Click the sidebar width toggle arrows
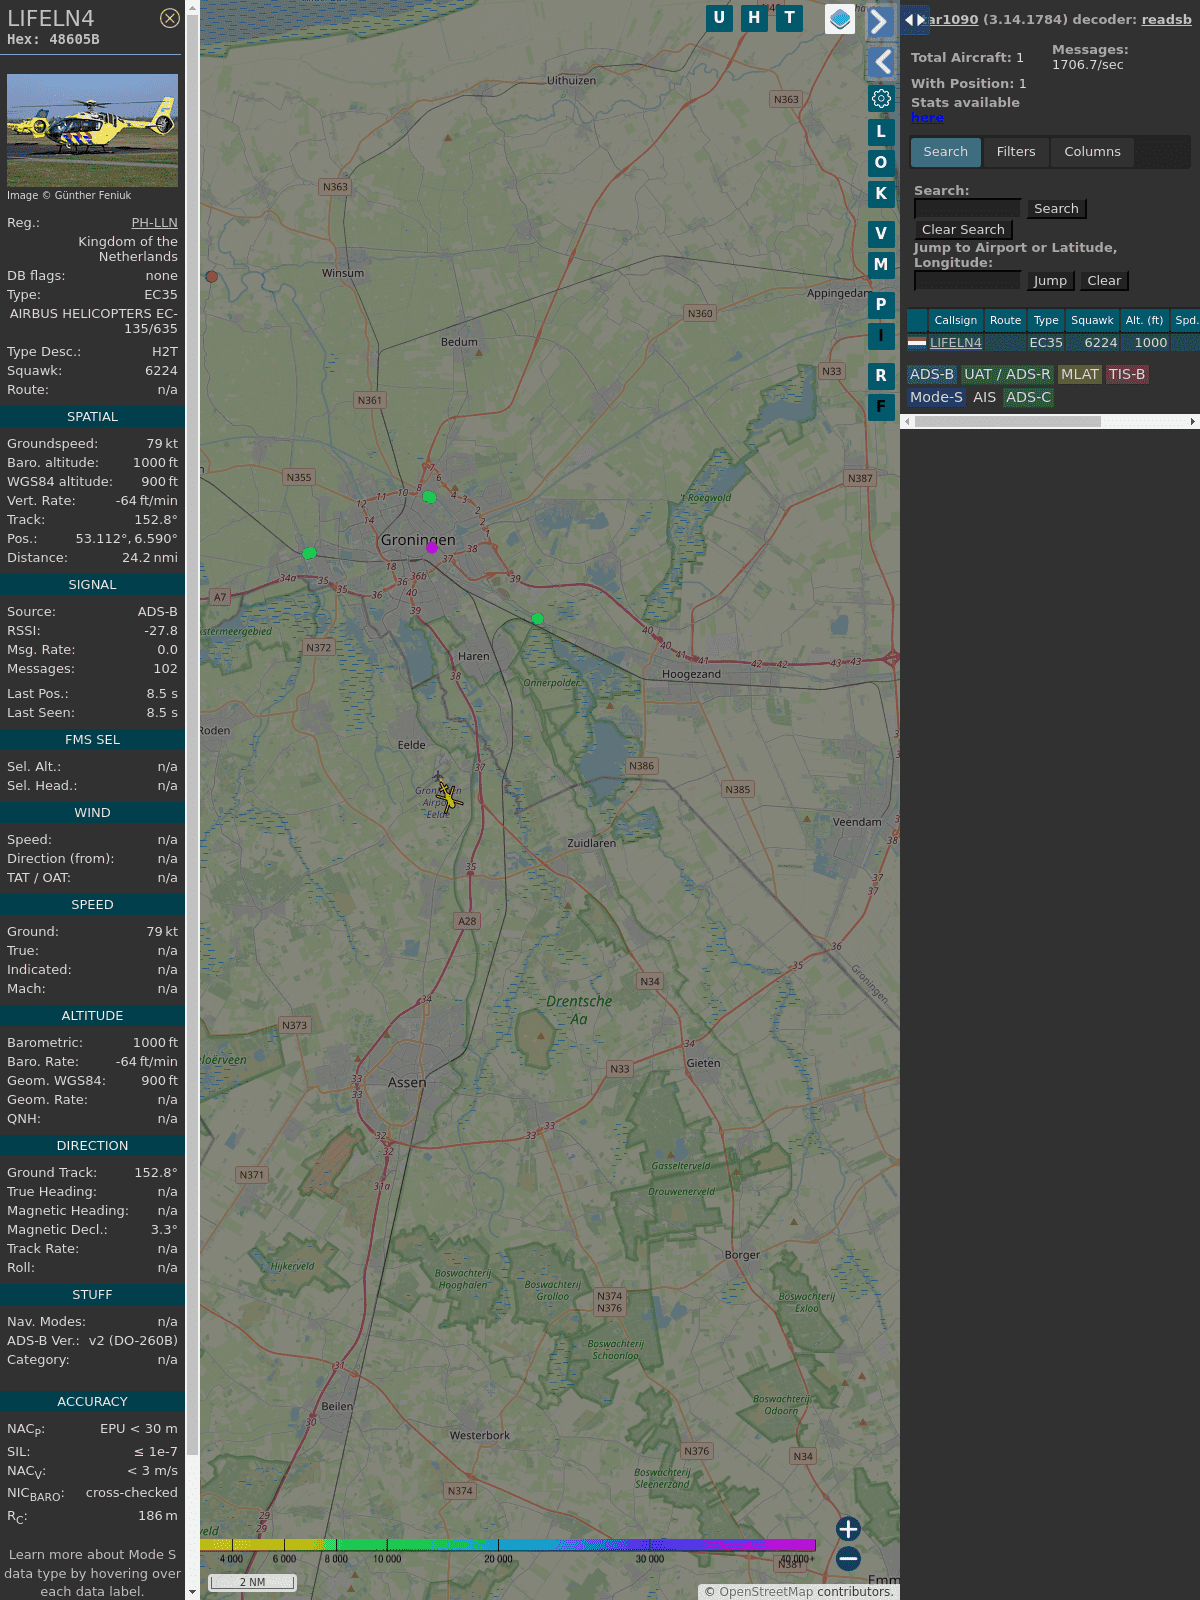Screen dimensions: 1200x1600 coord(915,19)
